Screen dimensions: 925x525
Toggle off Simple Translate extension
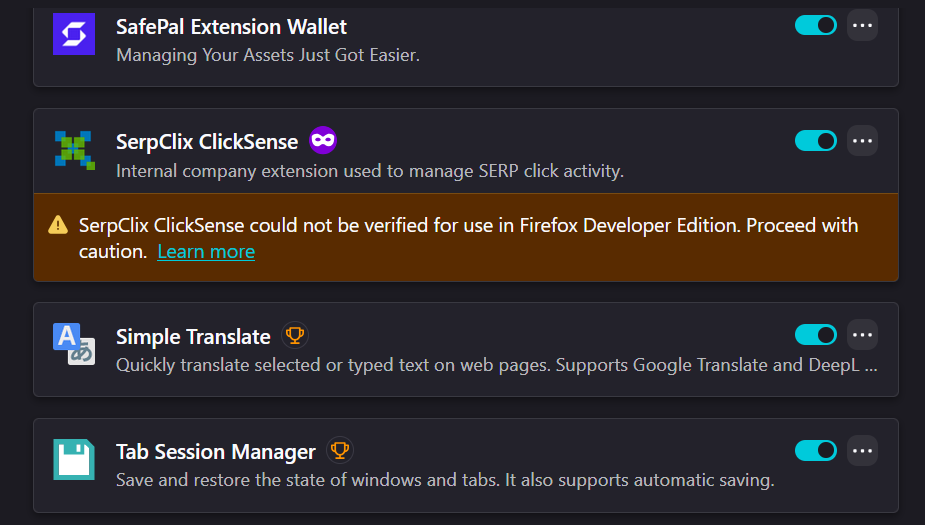click(816, 335)
